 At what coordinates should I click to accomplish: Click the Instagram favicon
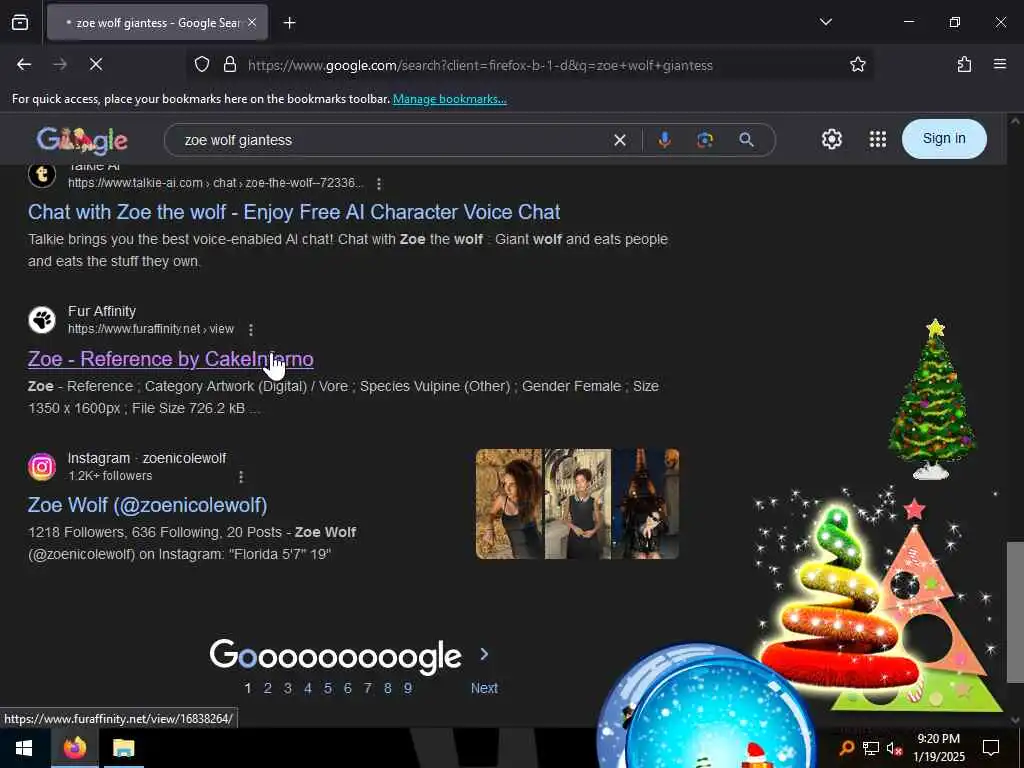tap(42, 467)
